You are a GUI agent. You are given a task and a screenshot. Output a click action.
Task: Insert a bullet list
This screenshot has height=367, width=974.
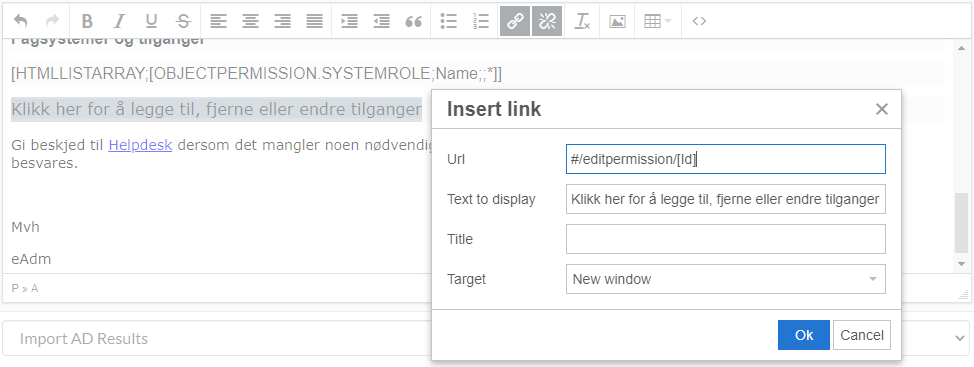448,21
